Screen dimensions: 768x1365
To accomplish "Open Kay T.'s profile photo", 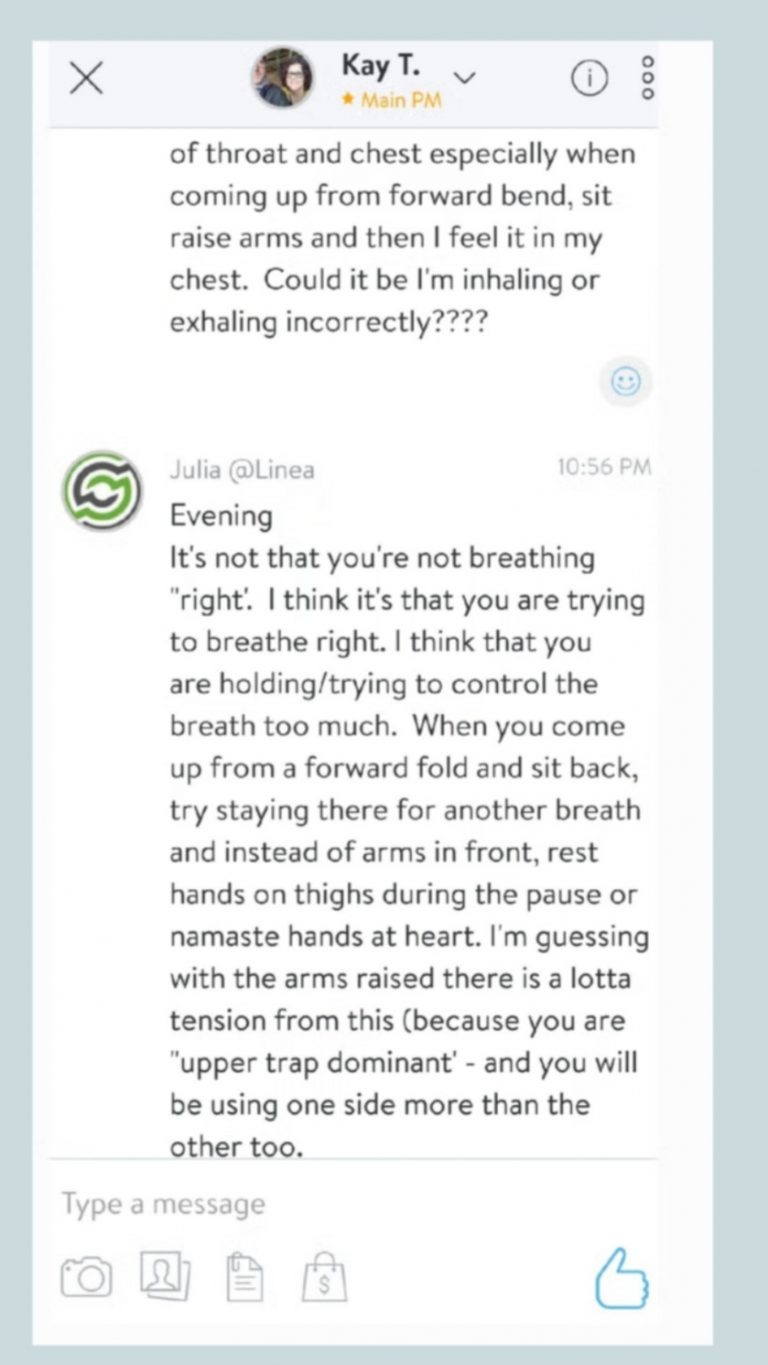I will tap(282, 78).
